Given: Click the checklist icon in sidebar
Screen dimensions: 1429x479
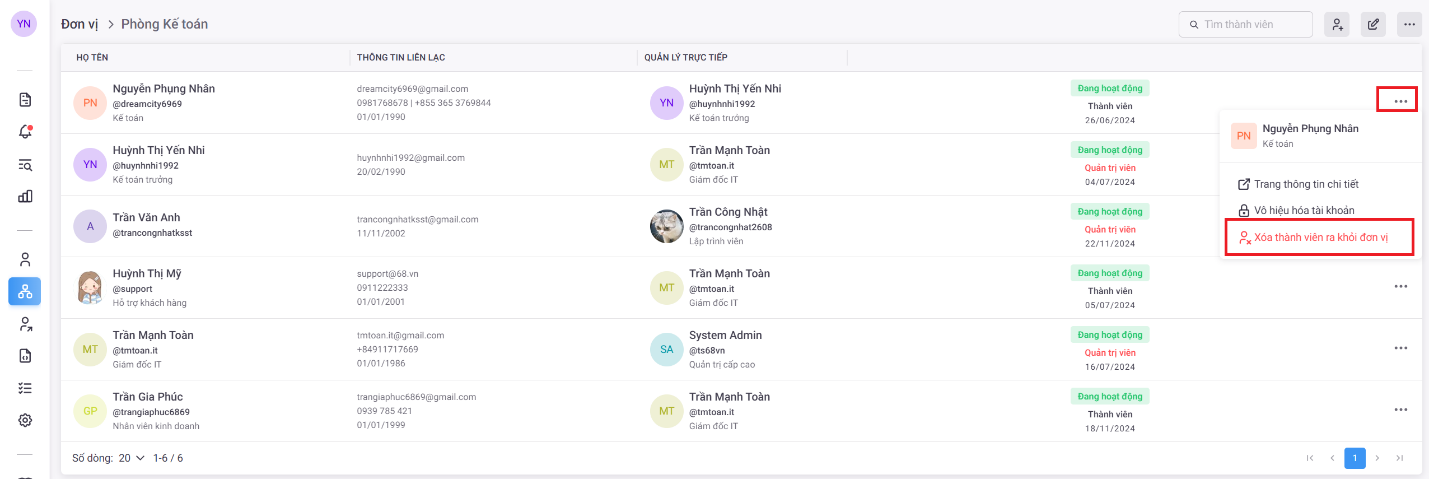Looking at the screenshot, I should [26, 388].
